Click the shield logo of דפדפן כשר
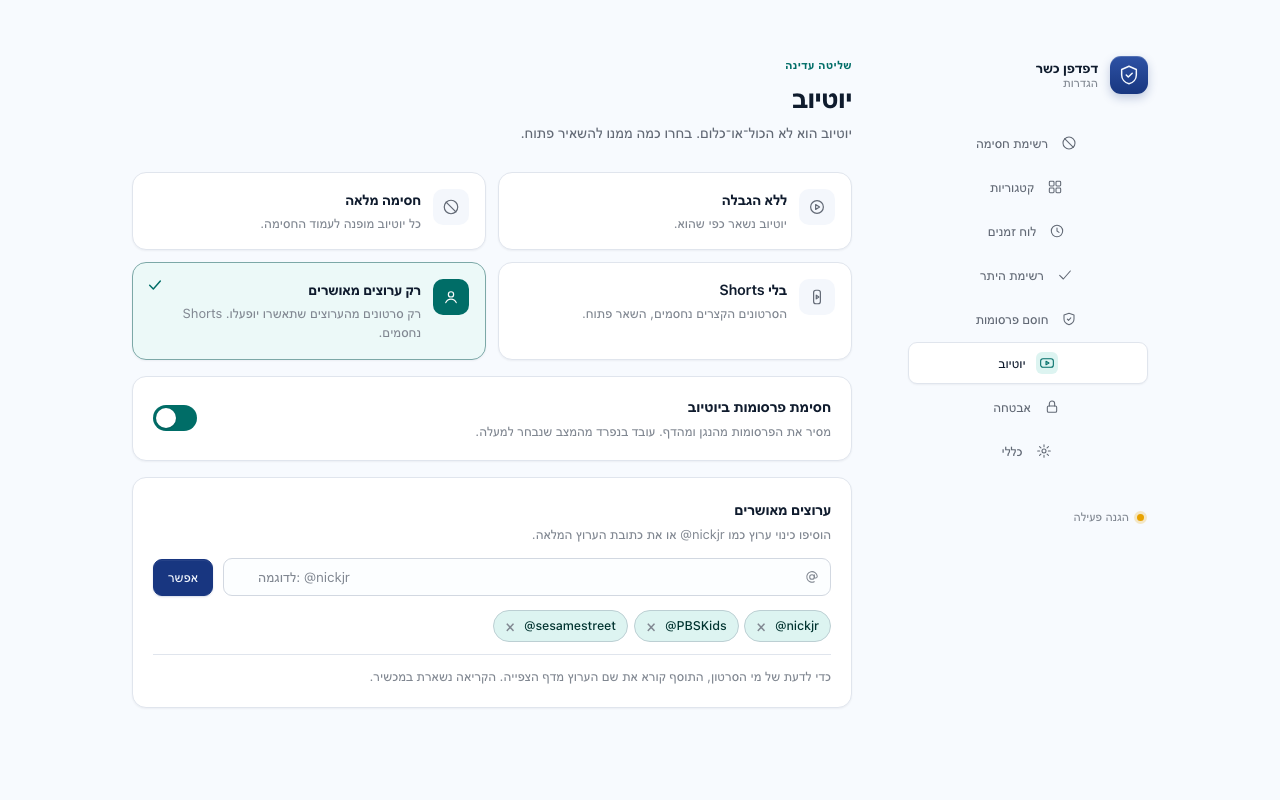1280x800 pixels. point(1129,75)
